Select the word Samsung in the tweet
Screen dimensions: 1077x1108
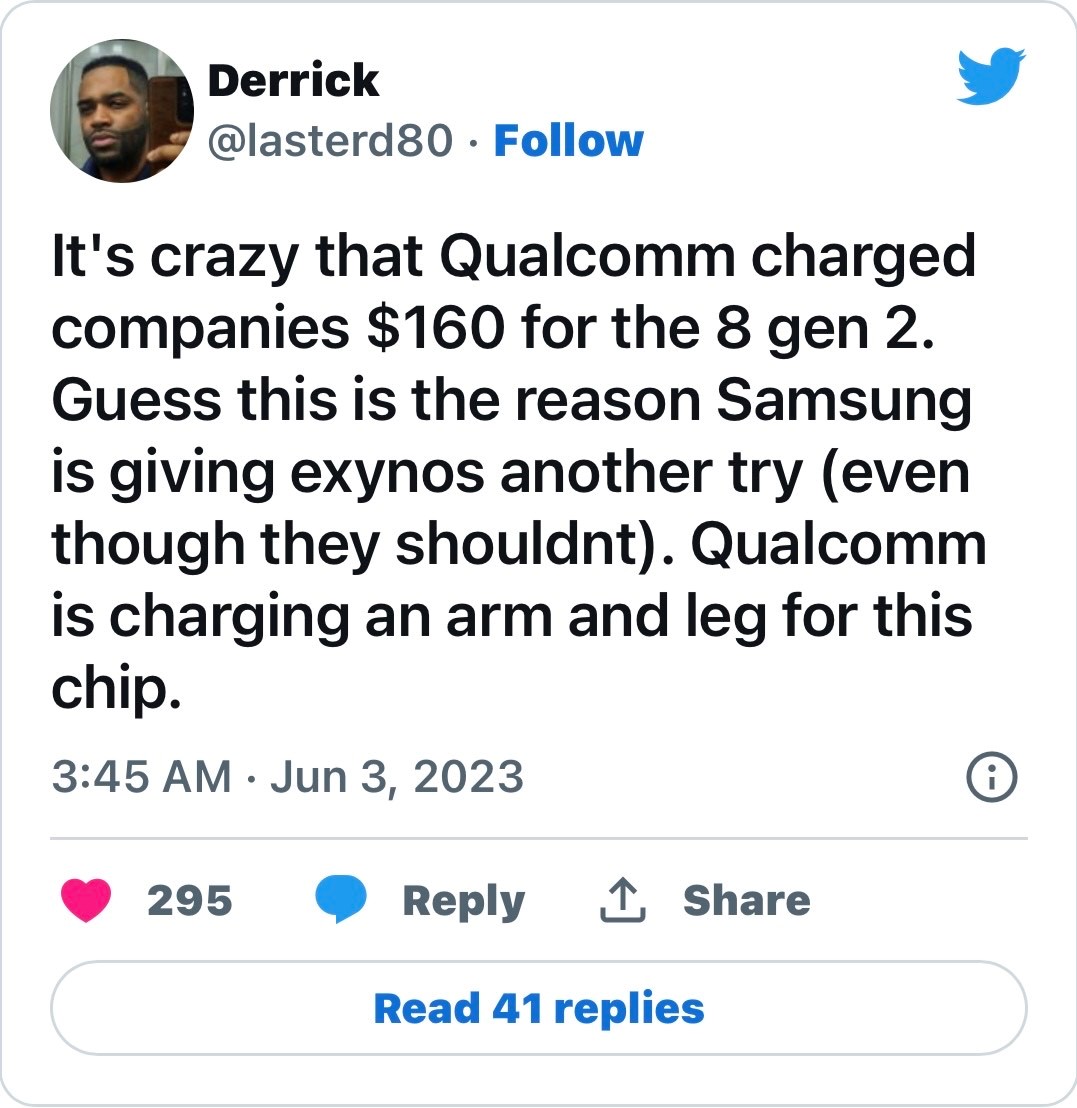(844, 402)
